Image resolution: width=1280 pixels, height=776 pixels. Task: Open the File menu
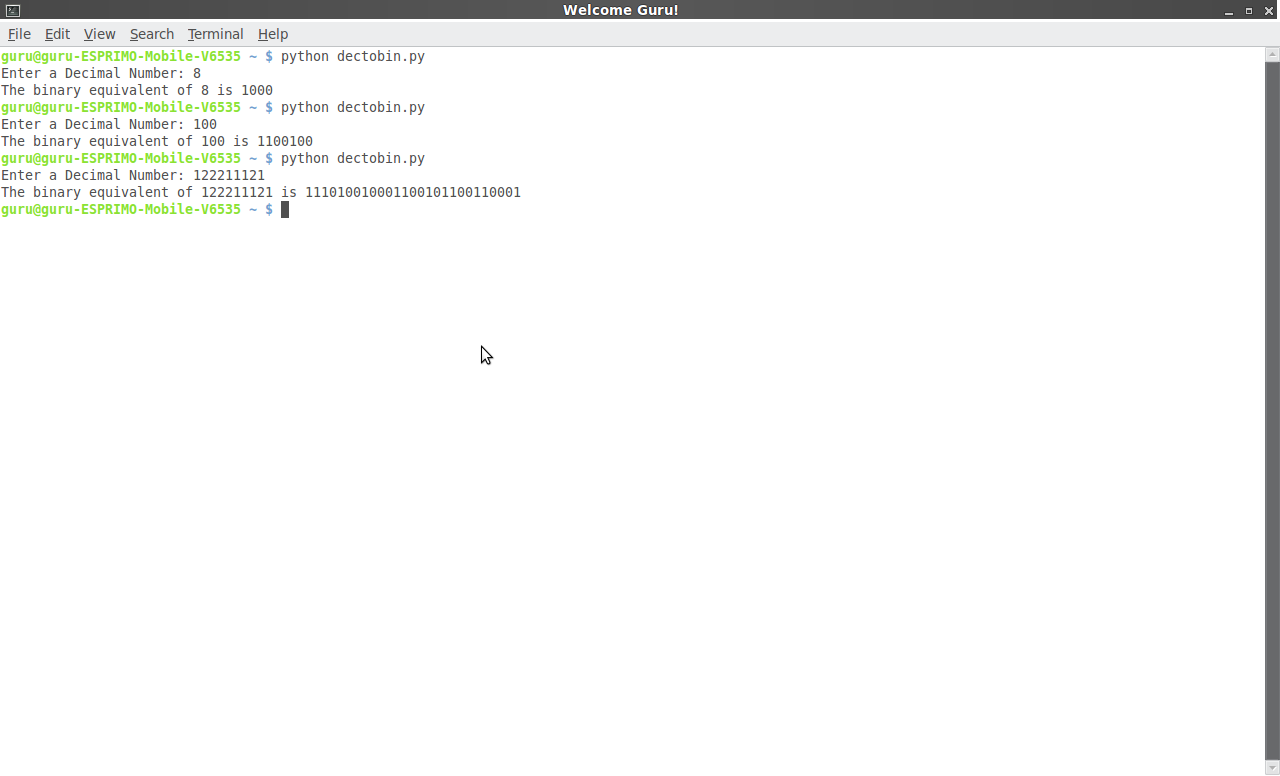[18, 33]
